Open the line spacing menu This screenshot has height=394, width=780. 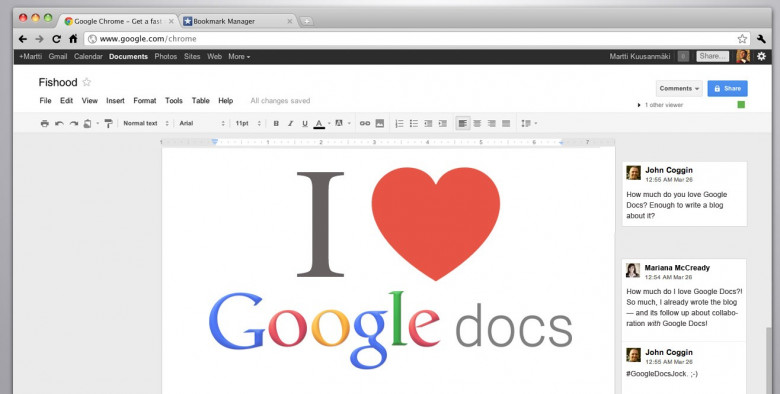pyautogui.click(x=529, y=123)
